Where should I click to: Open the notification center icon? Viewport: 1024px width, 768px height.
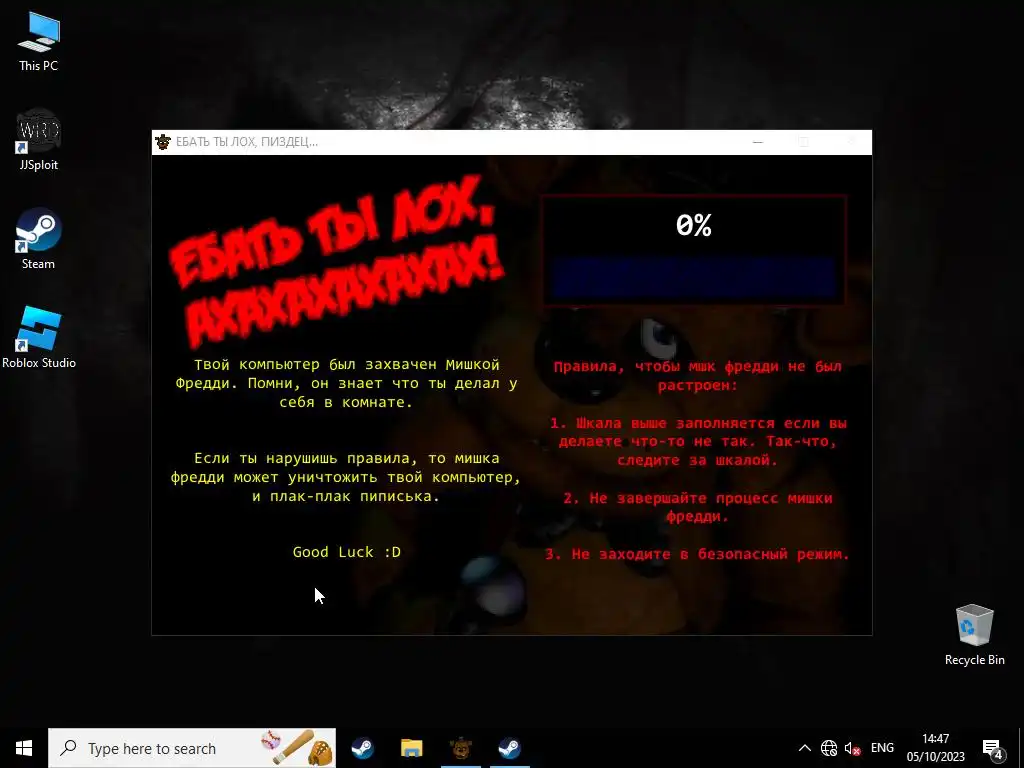tap(993, 748)
